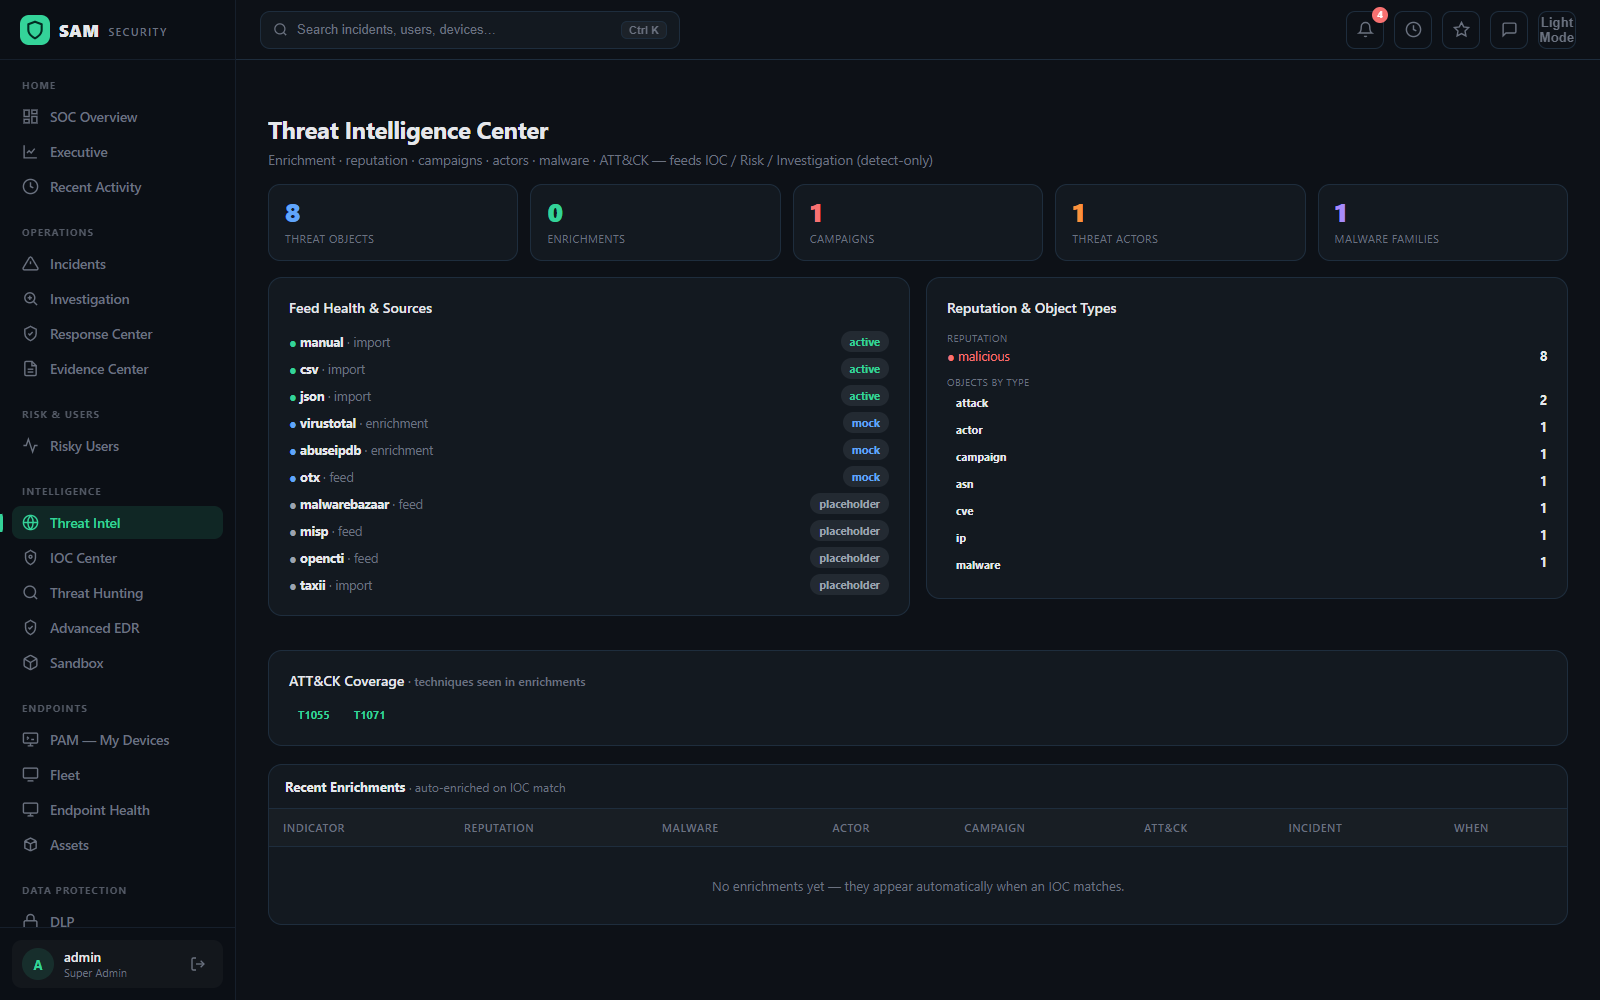This screenshot has width=1600, height=1000.
Task: Open the notifications bell
Action: (1365, 30)
